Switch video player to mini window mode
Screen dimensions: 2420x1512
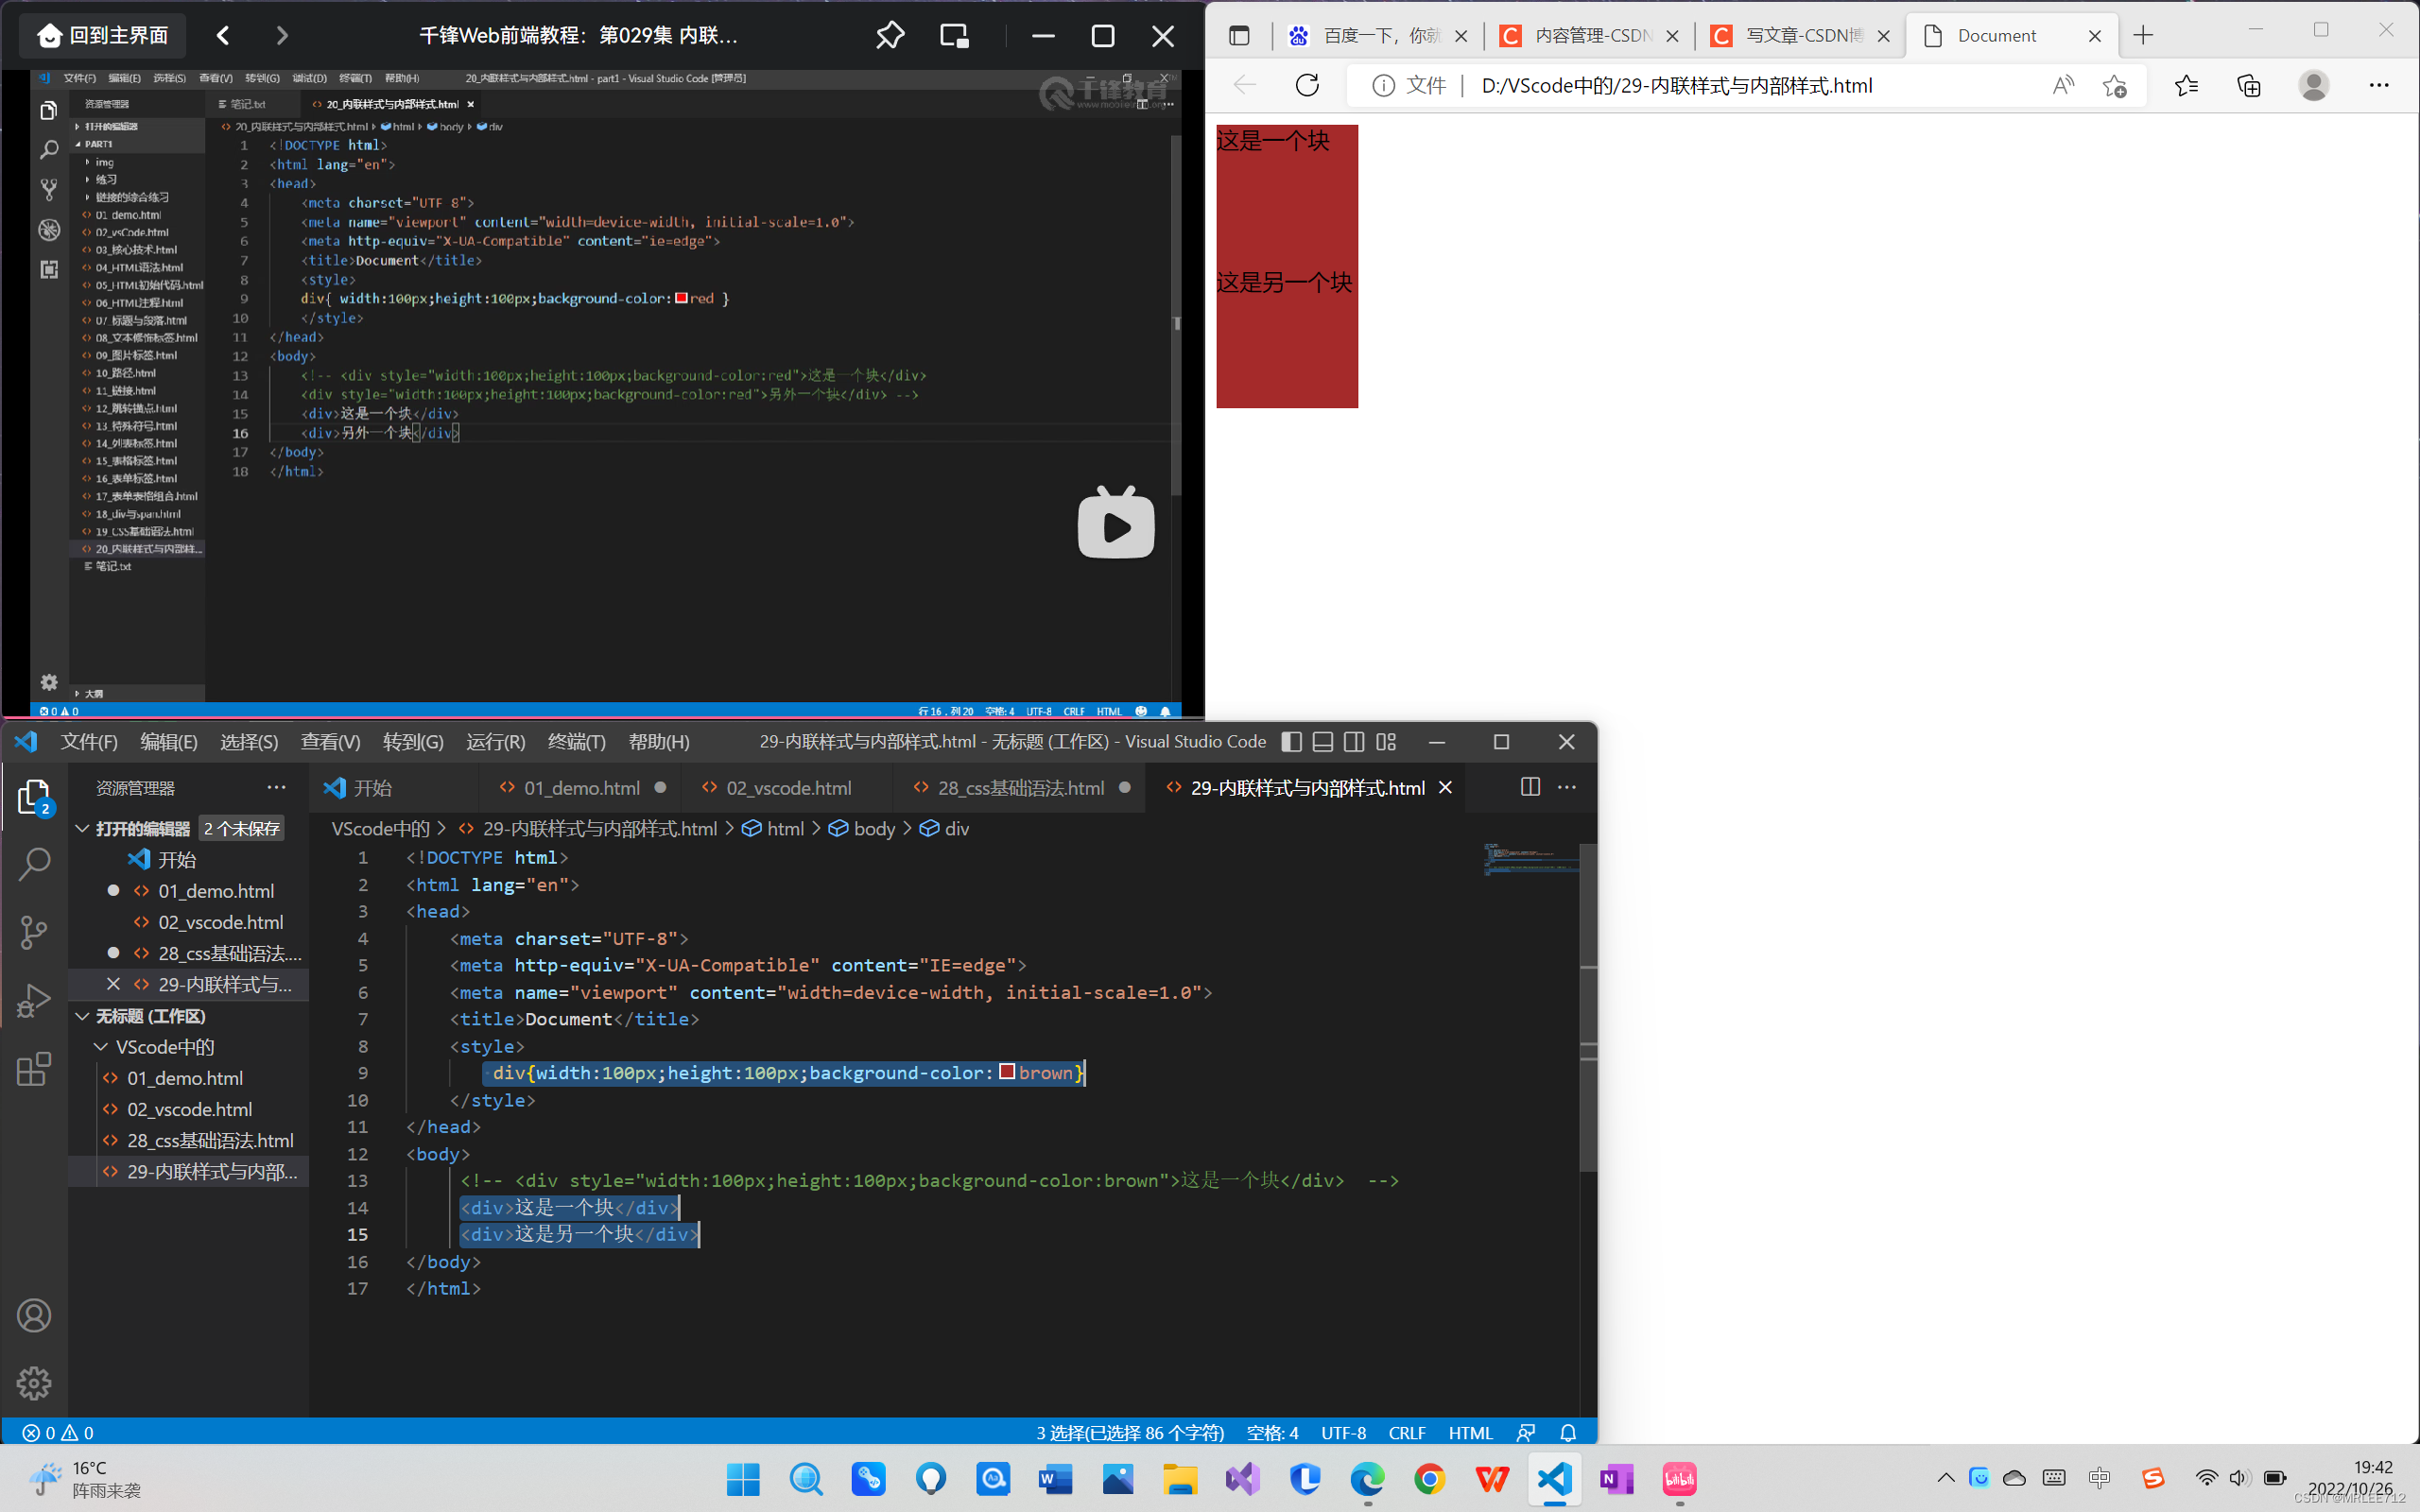coord(954,36)
